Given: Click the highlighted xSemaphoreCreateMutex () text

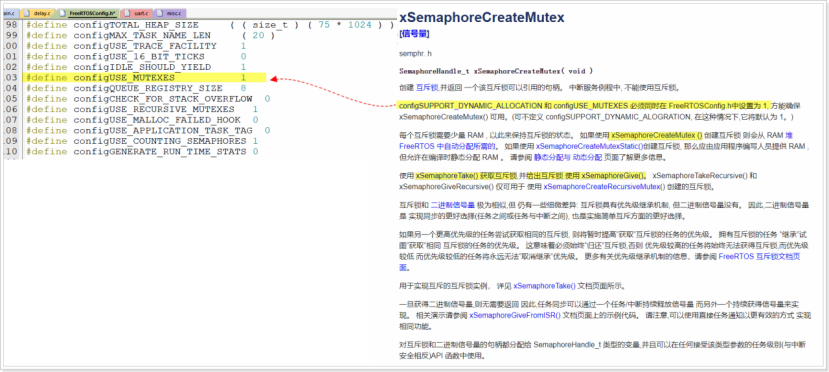Looking at the screenshot, I should coord(657,135).
